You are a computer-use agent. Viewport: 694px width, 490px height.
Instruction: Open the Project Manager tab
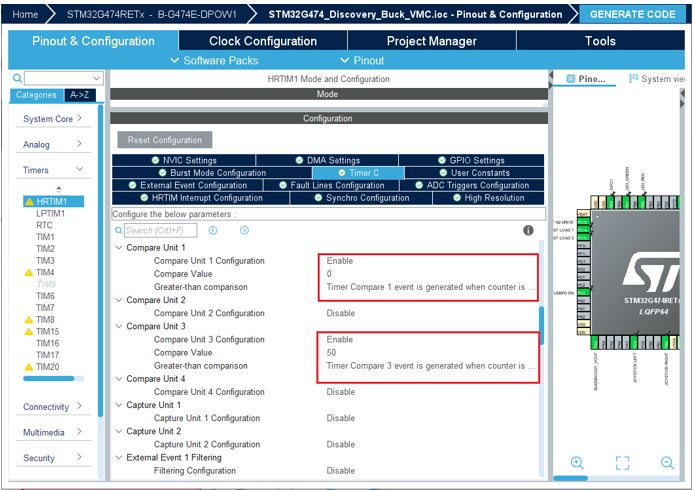432,41
